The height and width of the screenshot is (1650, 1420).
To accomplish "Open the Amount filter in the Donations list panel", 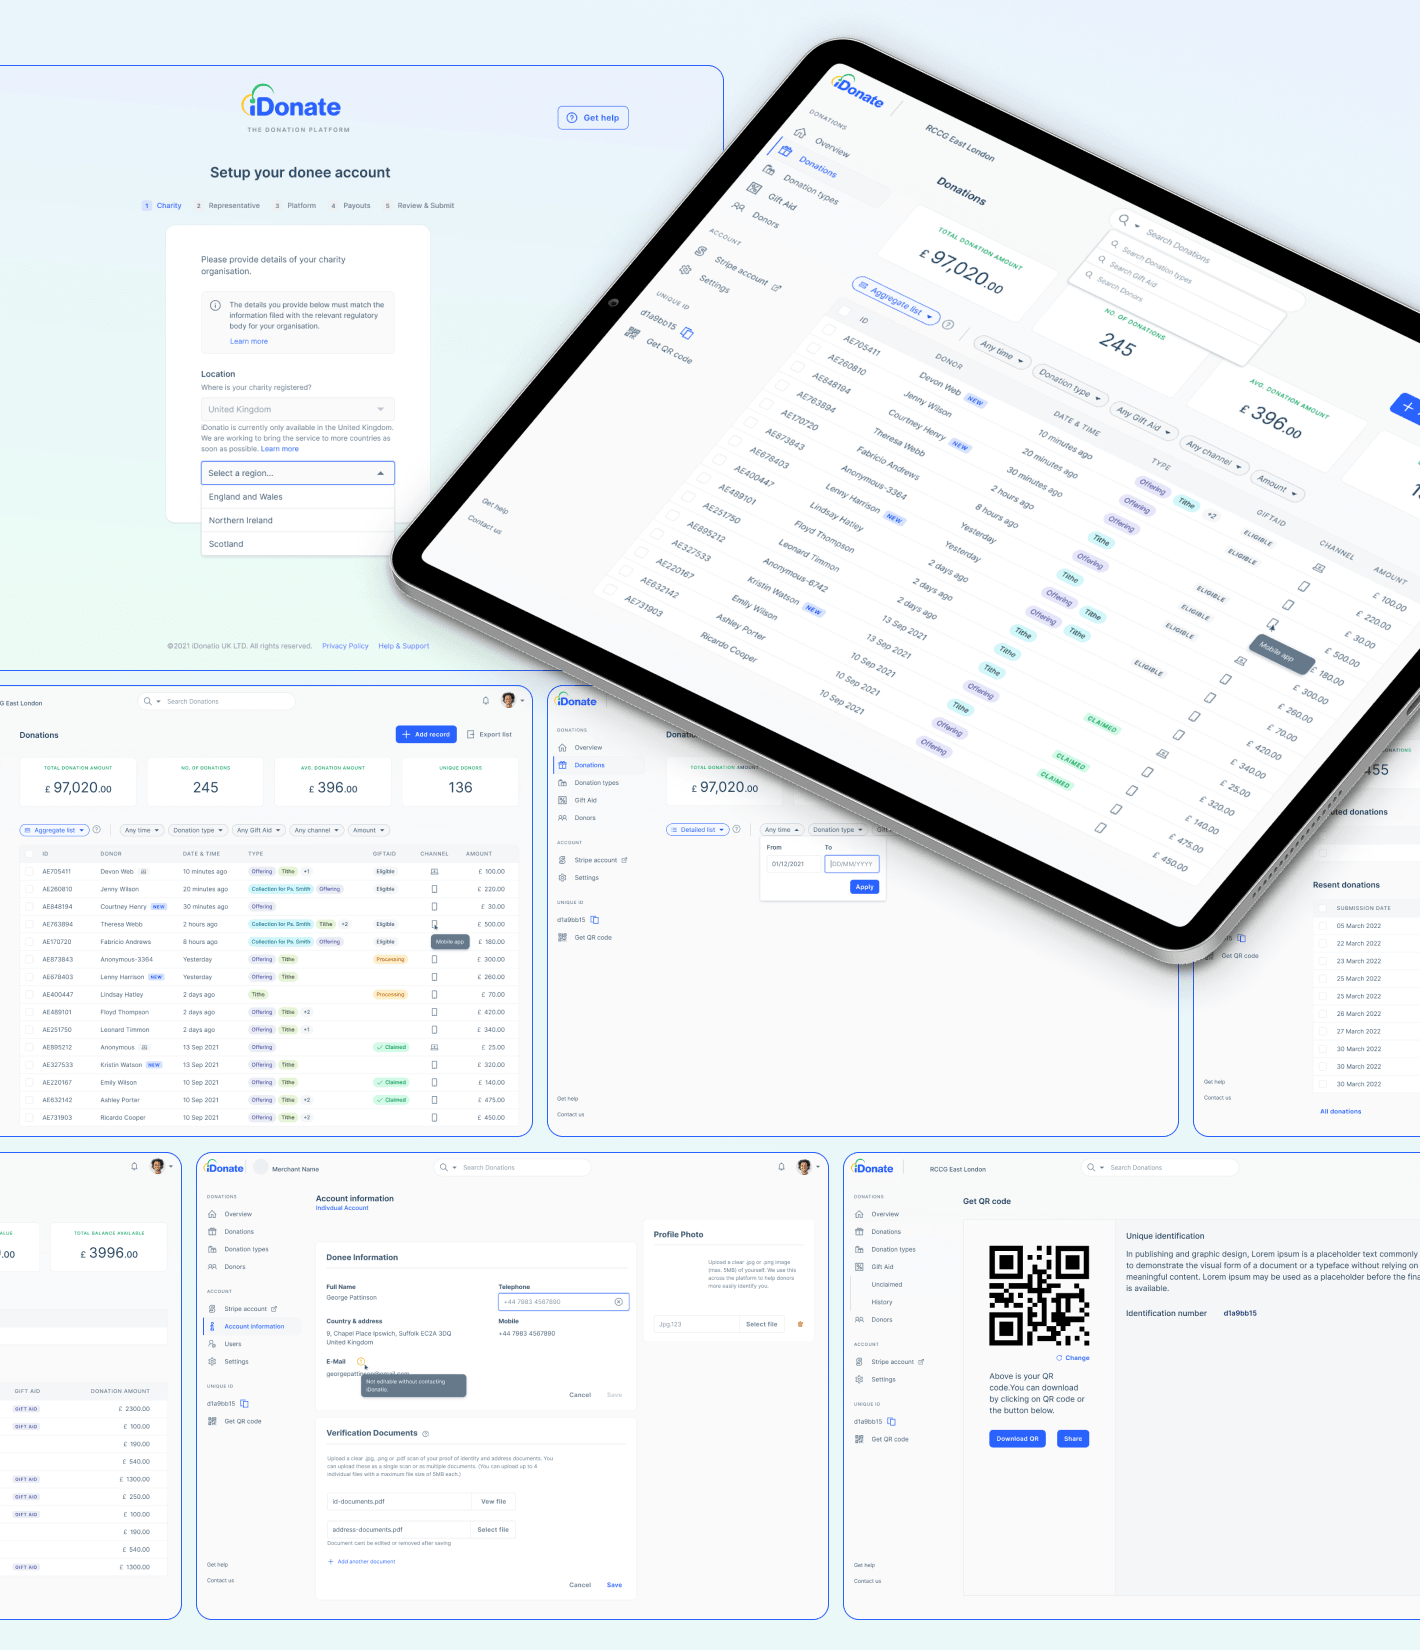I will (x=369, y=830).
